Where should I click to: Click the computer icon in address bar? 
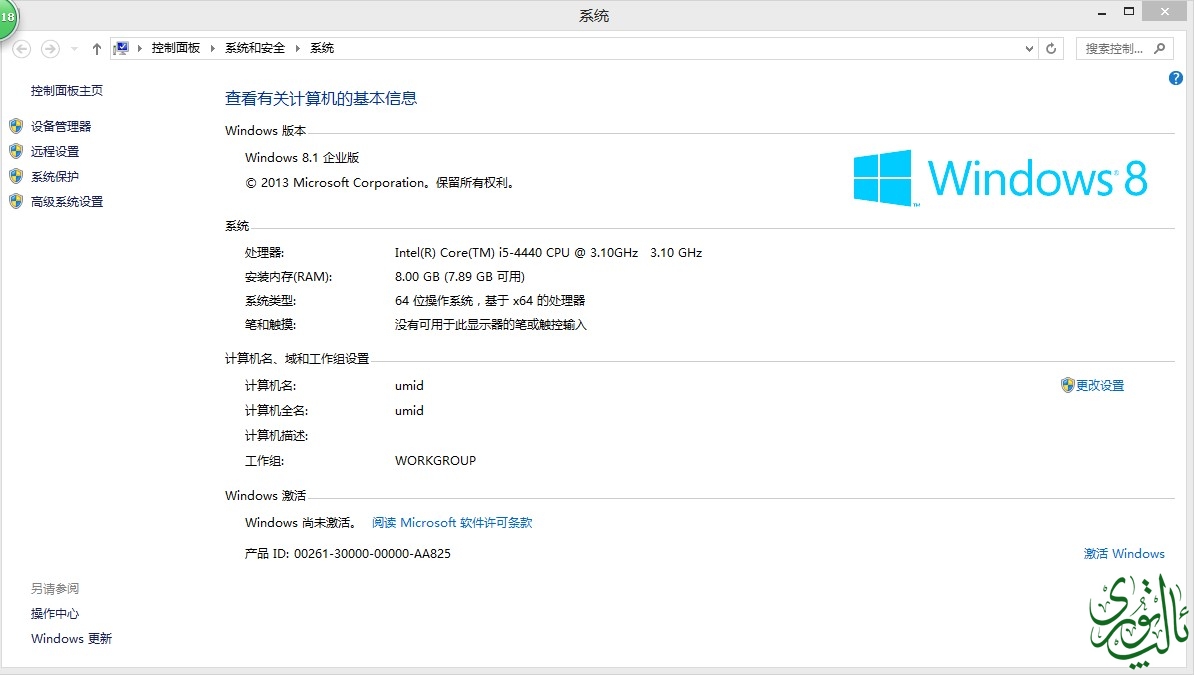click(x=121, y=48)
